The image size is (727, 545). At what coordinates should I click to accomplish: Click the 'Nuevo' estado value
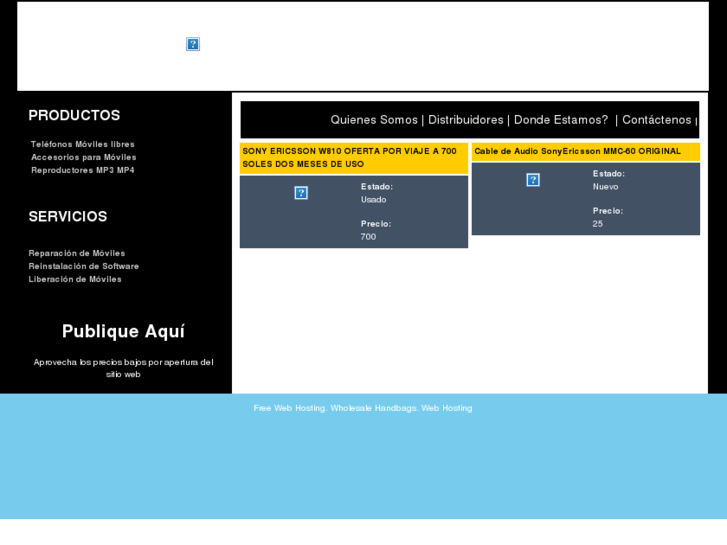[605, 187]
